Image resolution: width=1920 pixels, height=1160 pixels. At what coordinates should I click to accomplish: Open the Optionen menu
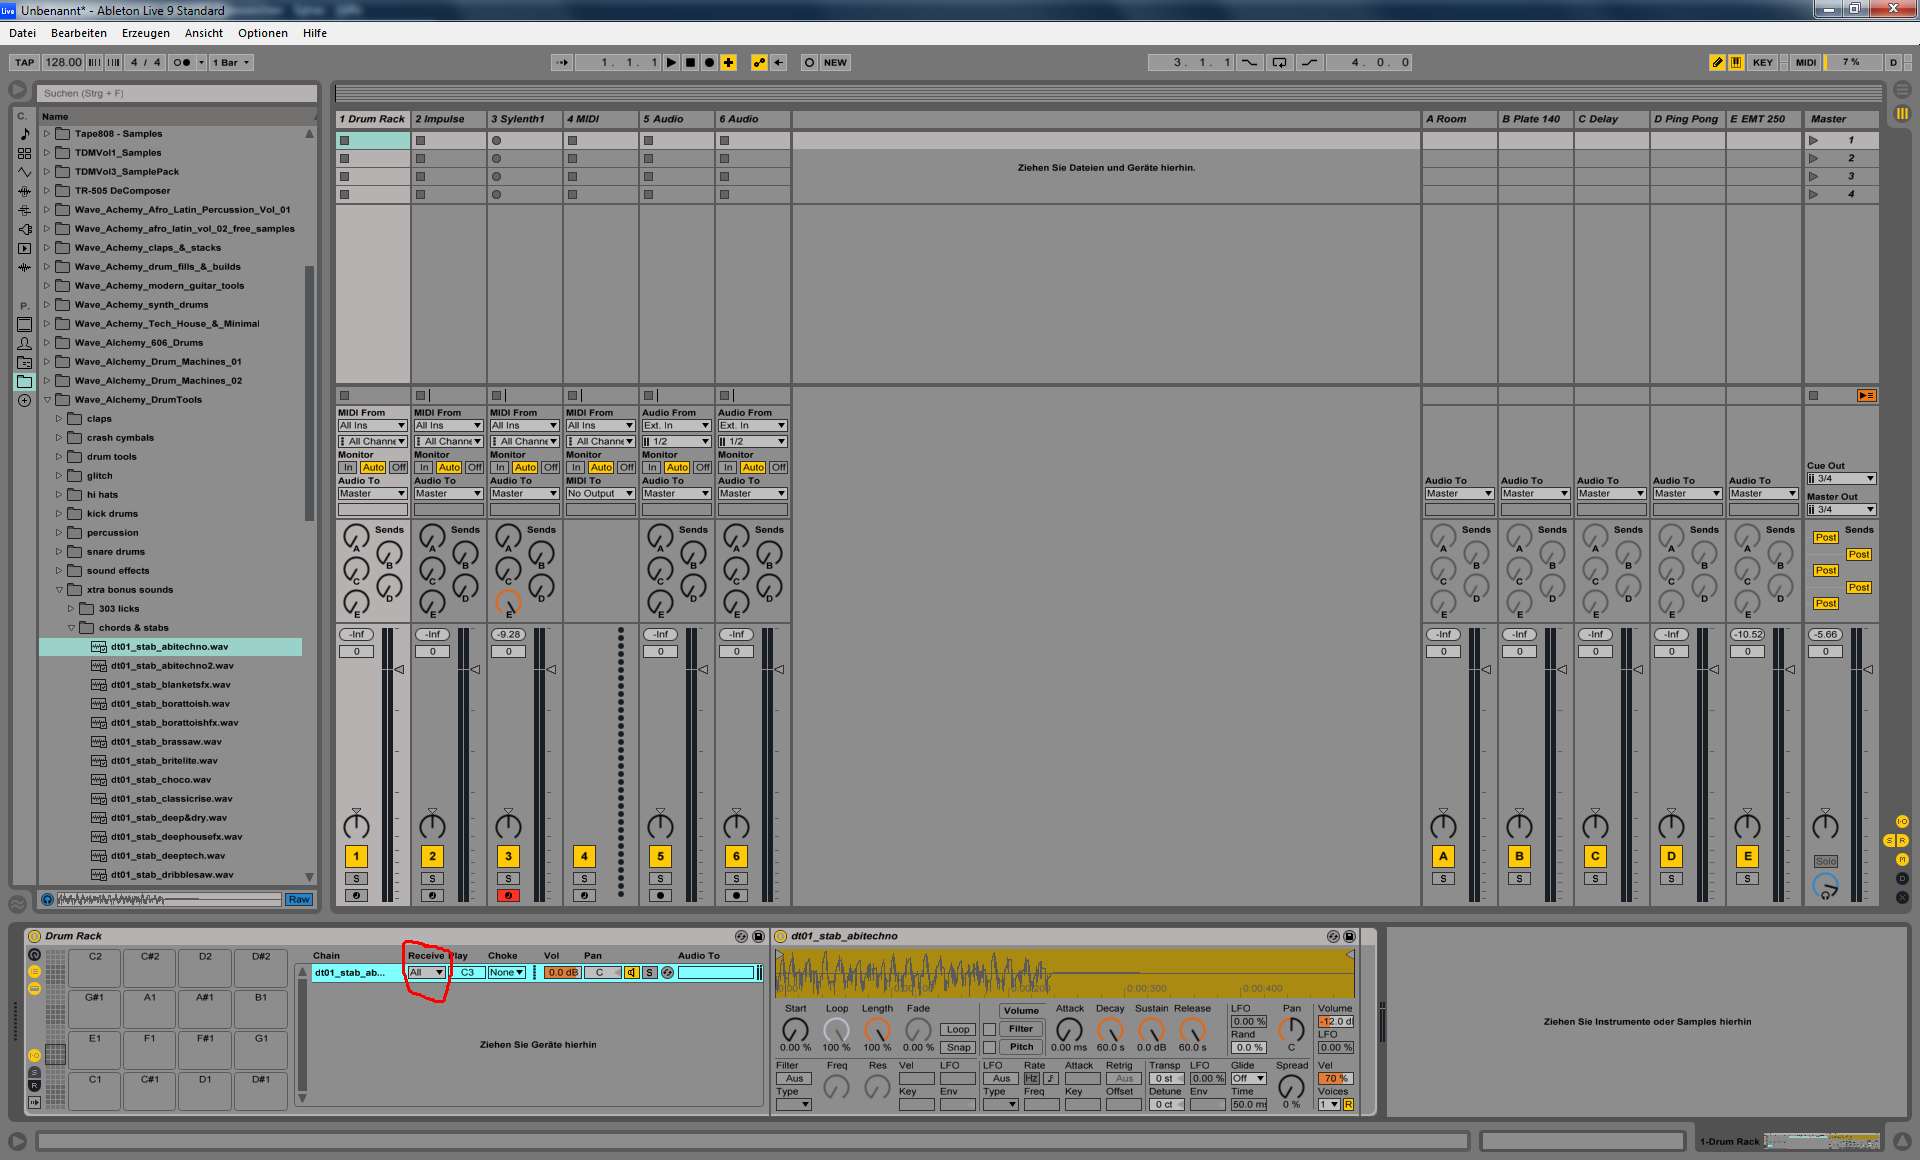pyautogui.click(x=262, y=32)
